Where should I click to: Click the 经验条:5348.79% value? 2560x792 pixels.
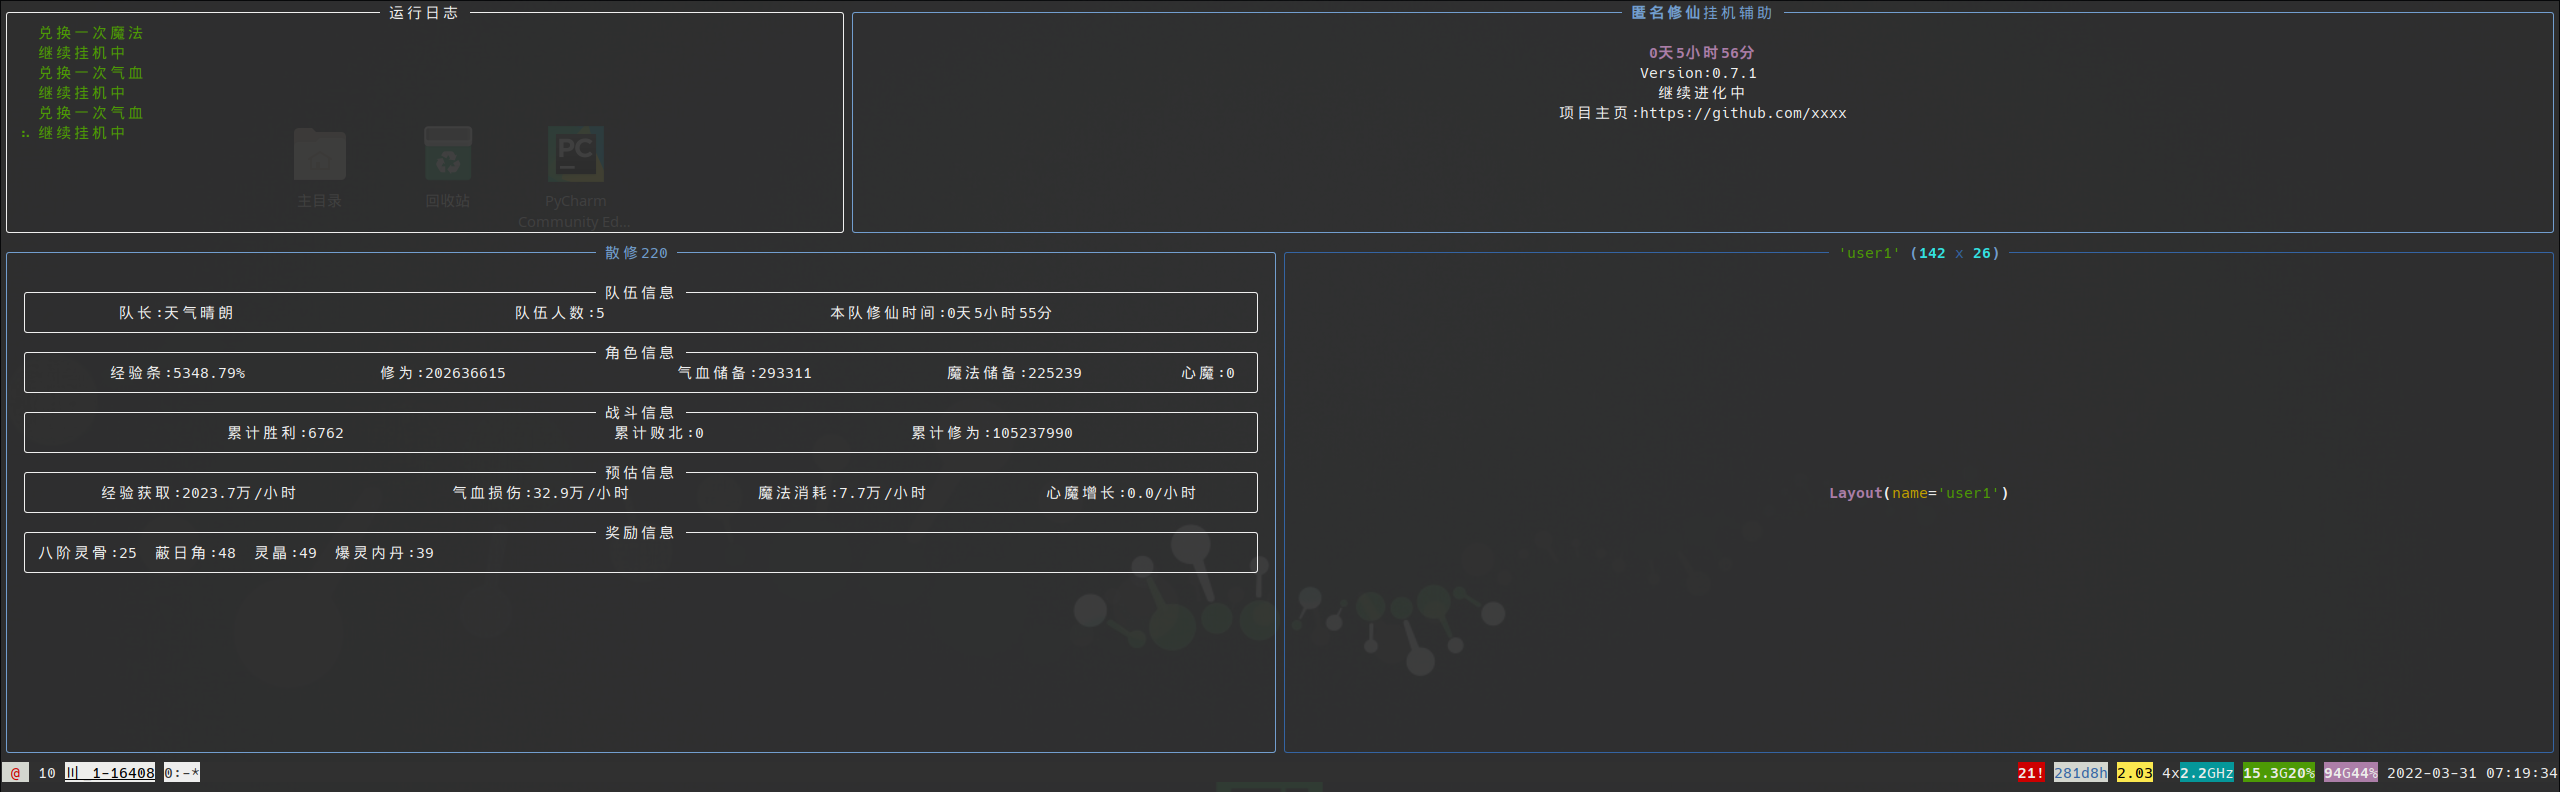point(178,373)
